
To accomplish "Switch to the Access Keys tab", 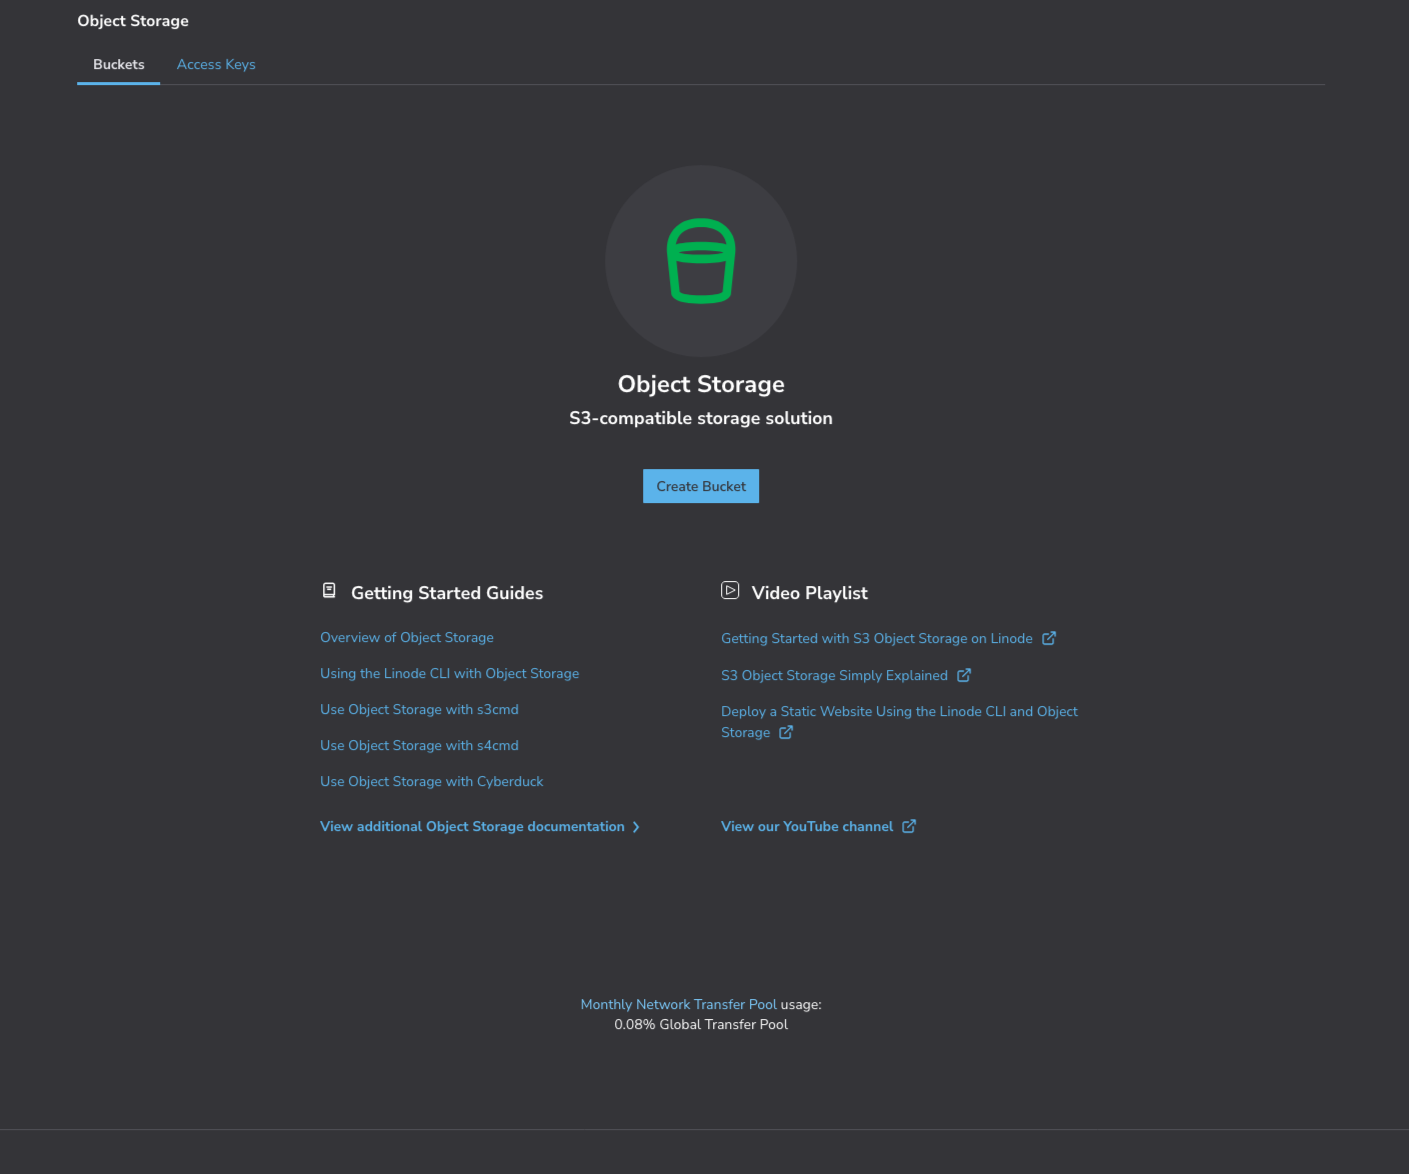I will click(x=216, y=64).
